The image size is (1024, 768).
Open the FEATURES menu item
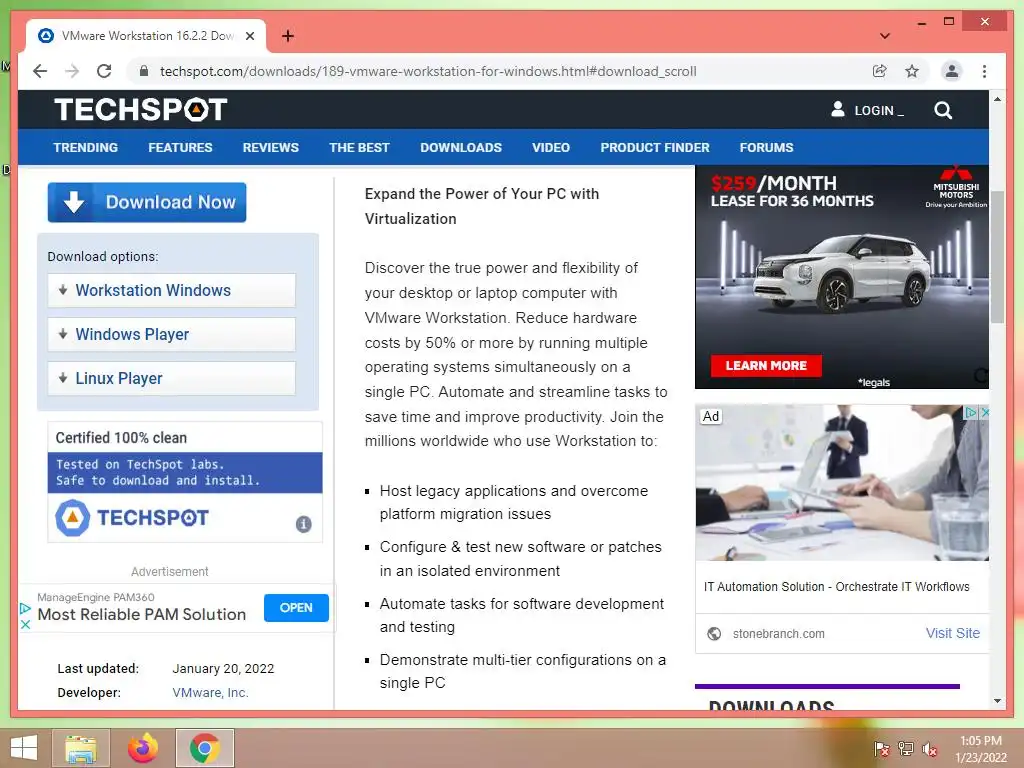coord(180,148)
